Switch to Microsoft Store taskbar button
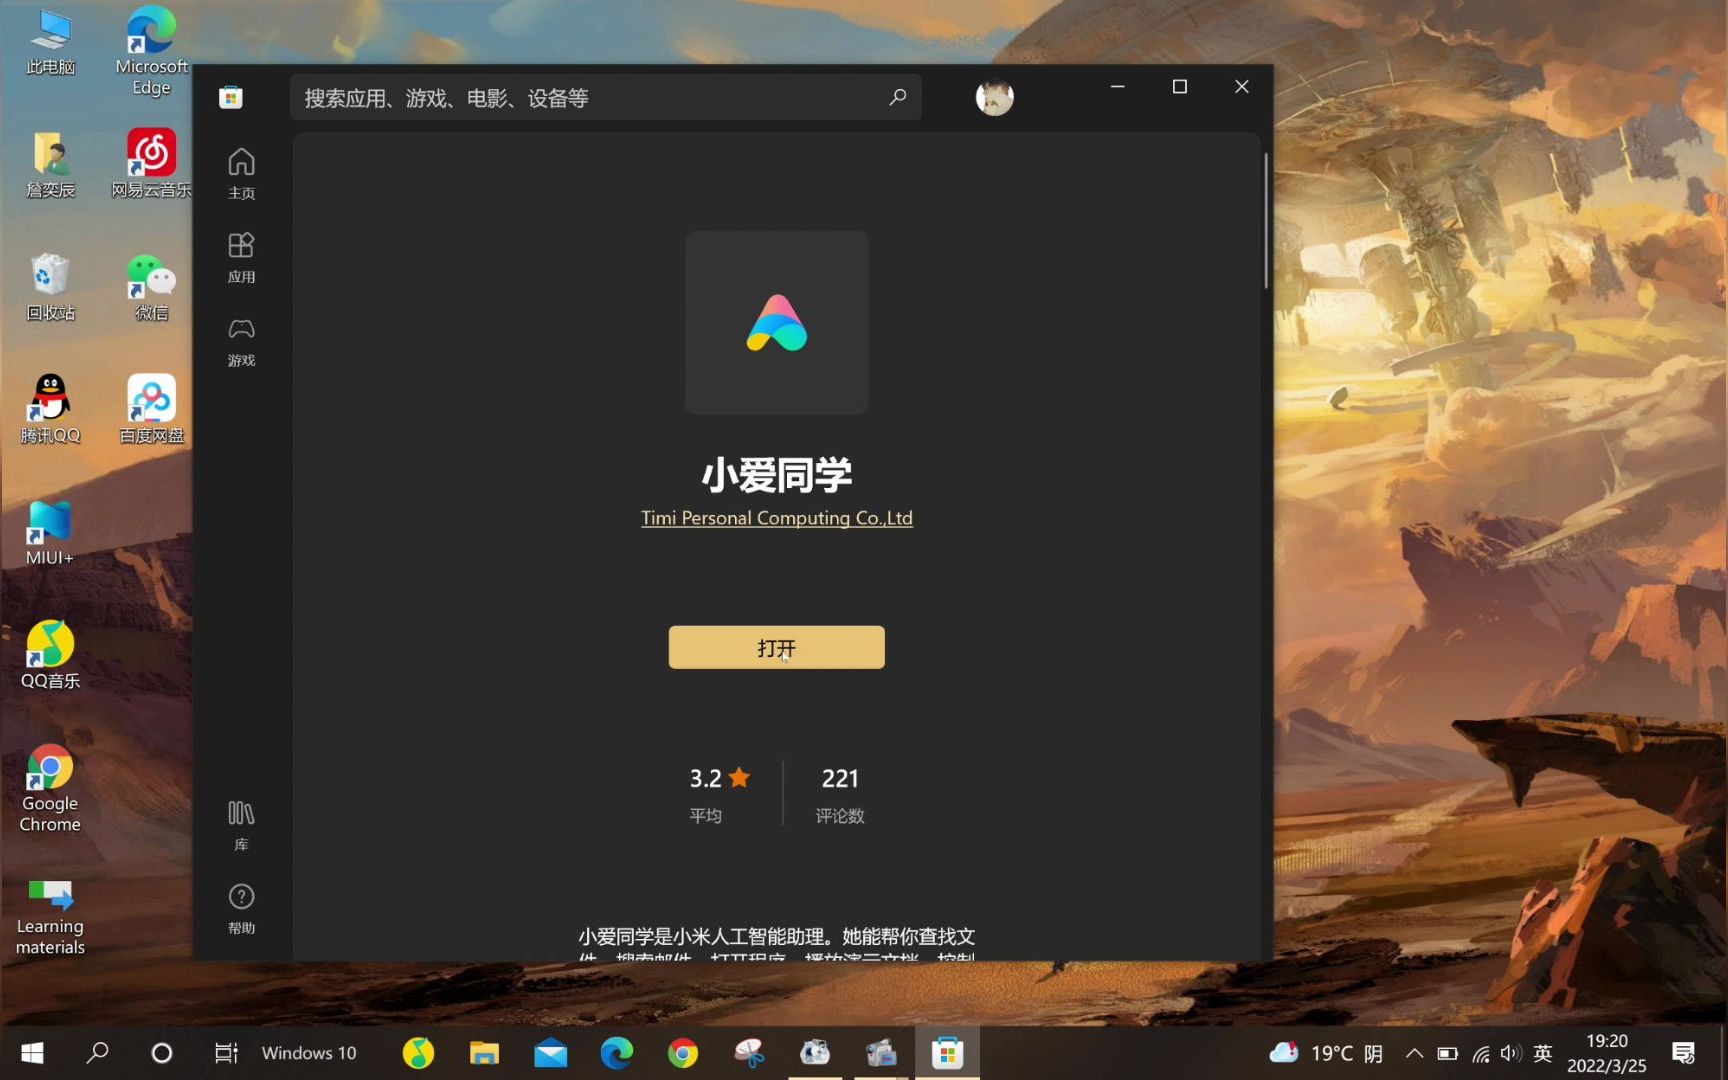This screenshot has height=1080, width=1728. point(947,1053)
